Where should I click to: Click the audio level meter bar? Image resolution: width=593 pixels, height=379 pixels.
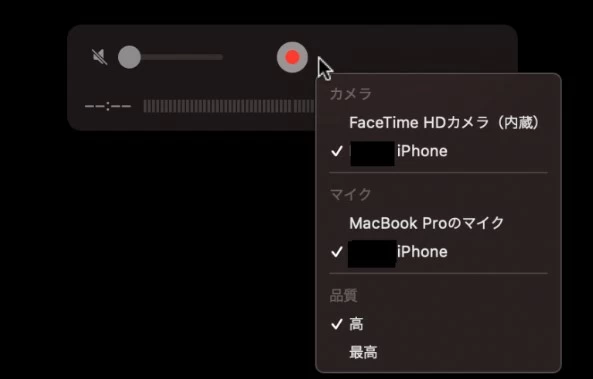click(229, 106)
